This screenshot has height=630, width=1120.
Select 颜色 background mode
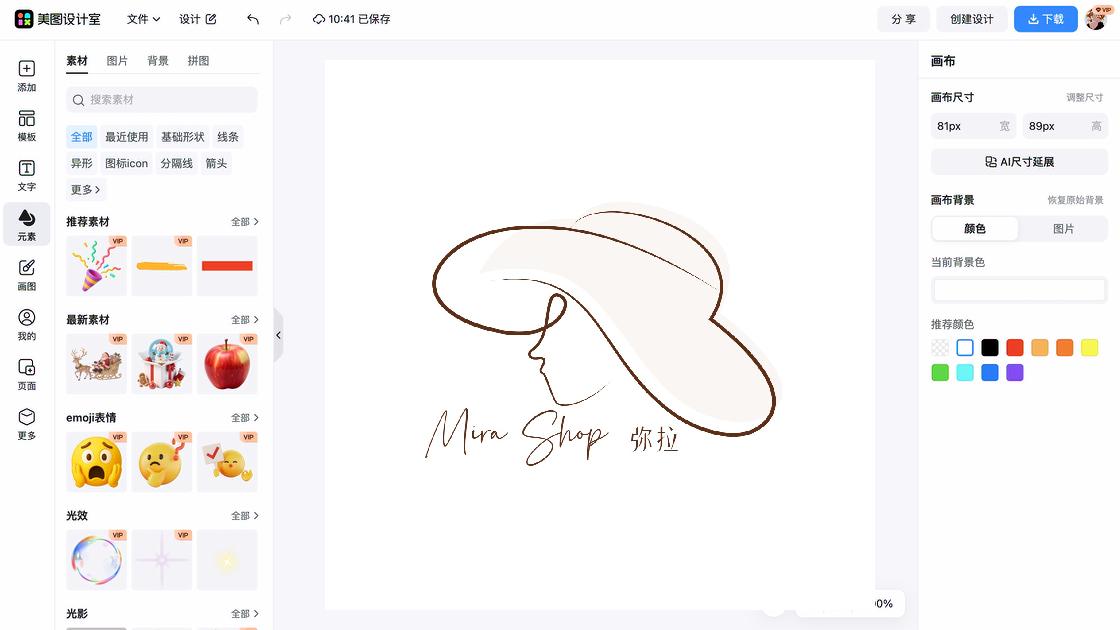point(975,229)
